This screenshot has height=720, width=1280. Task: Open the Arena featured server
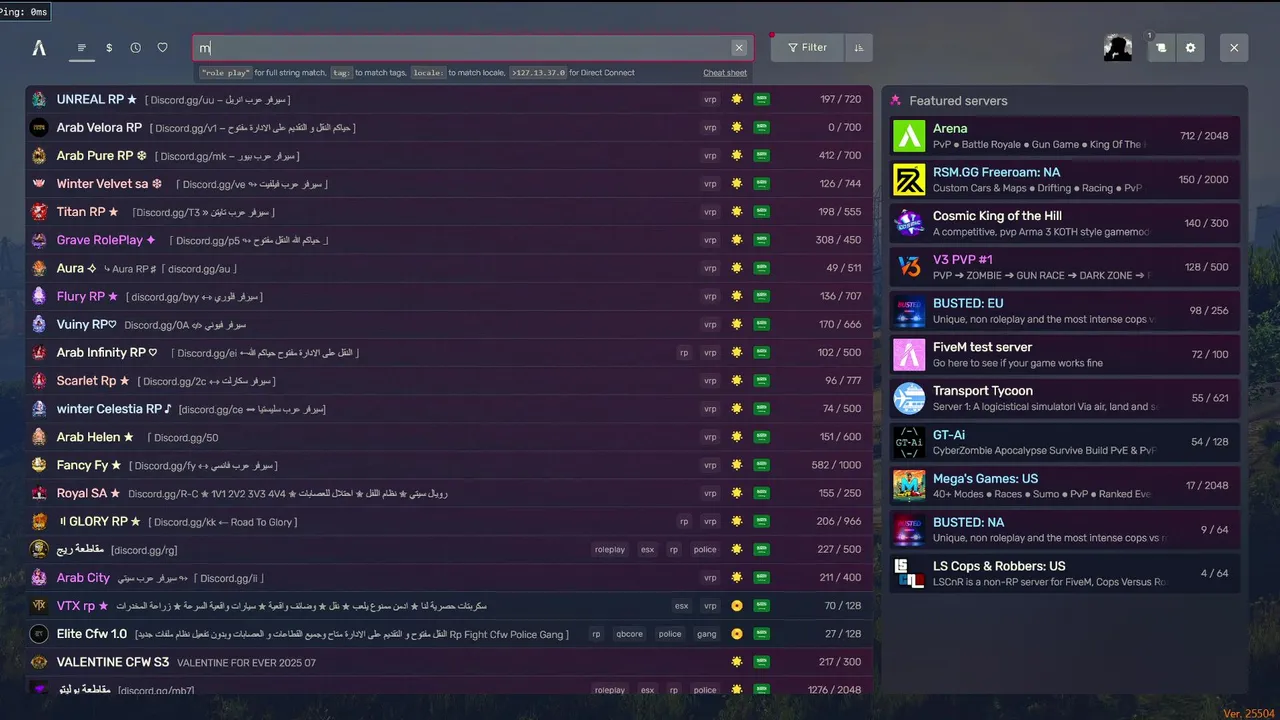point(1065,136)
